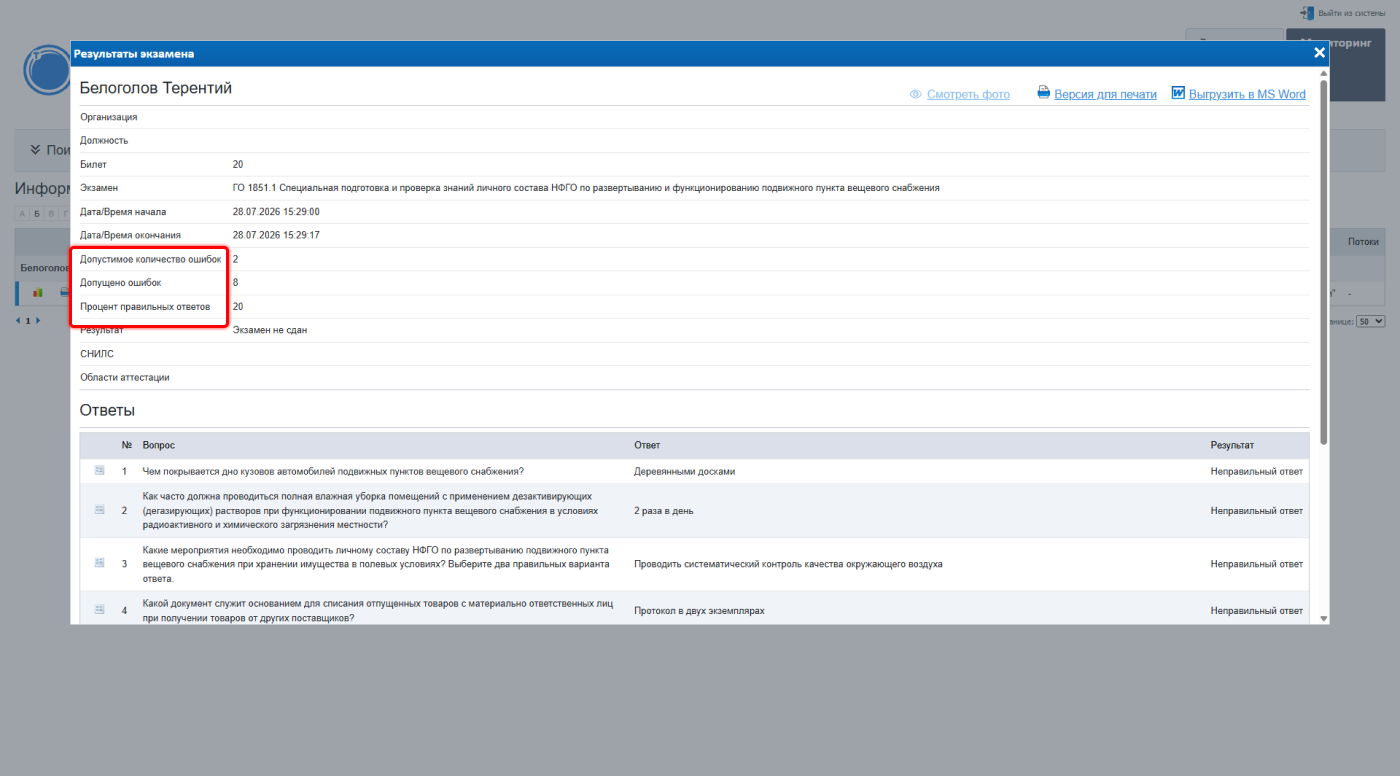
Task: Click the Потоки column header in background table
Action: [x=1363, y=242]
